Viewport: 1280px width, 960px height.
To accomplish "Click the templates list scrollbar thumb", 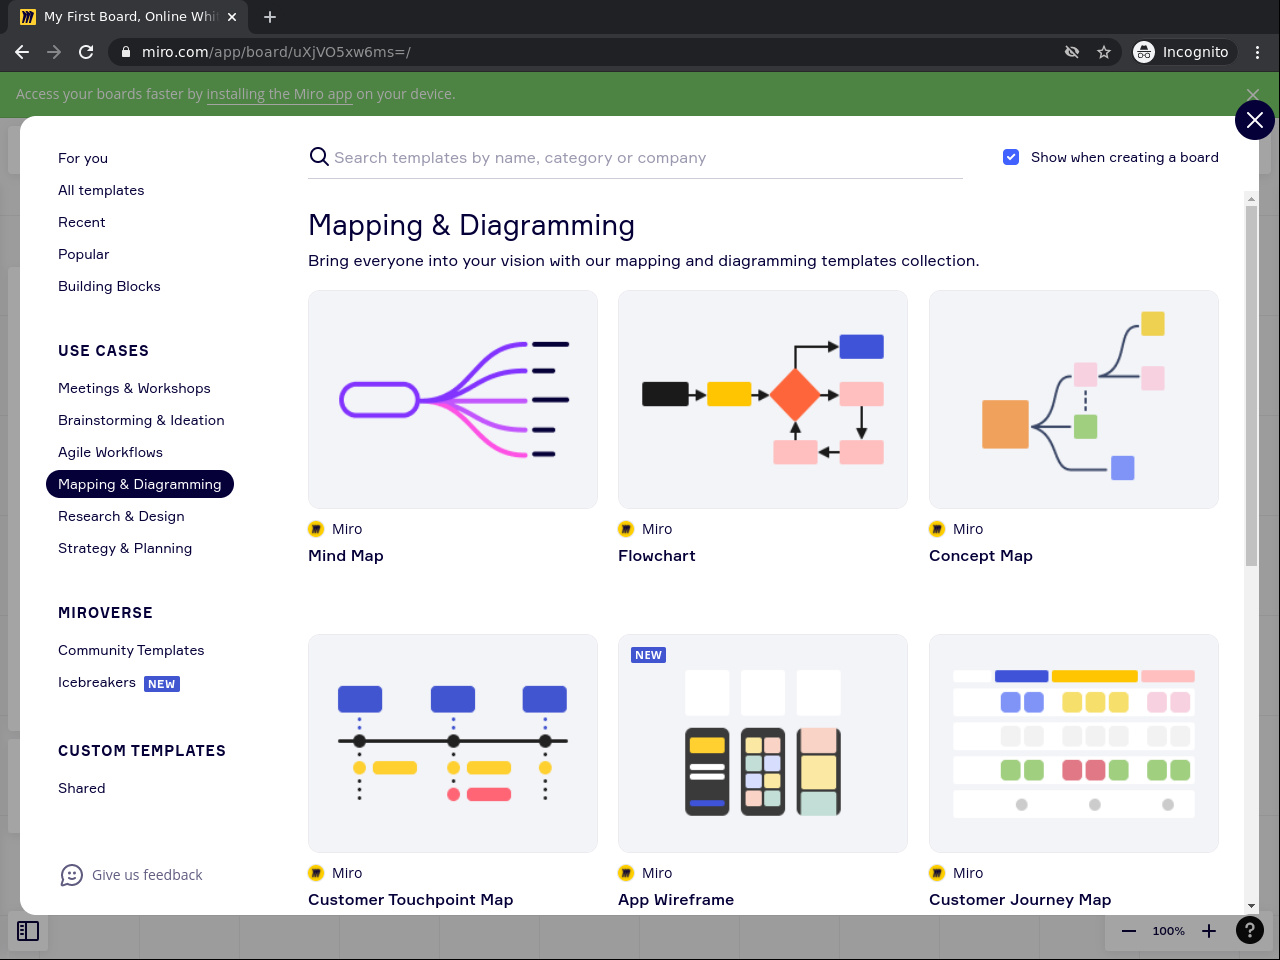I will click(x=1251, y=386).
